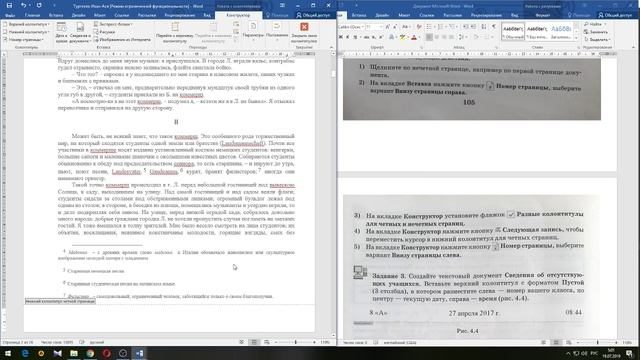Close header and footer (Закрыть окно колонтитулов)
Screen dimensions: 640x360
tap(304, 33)
